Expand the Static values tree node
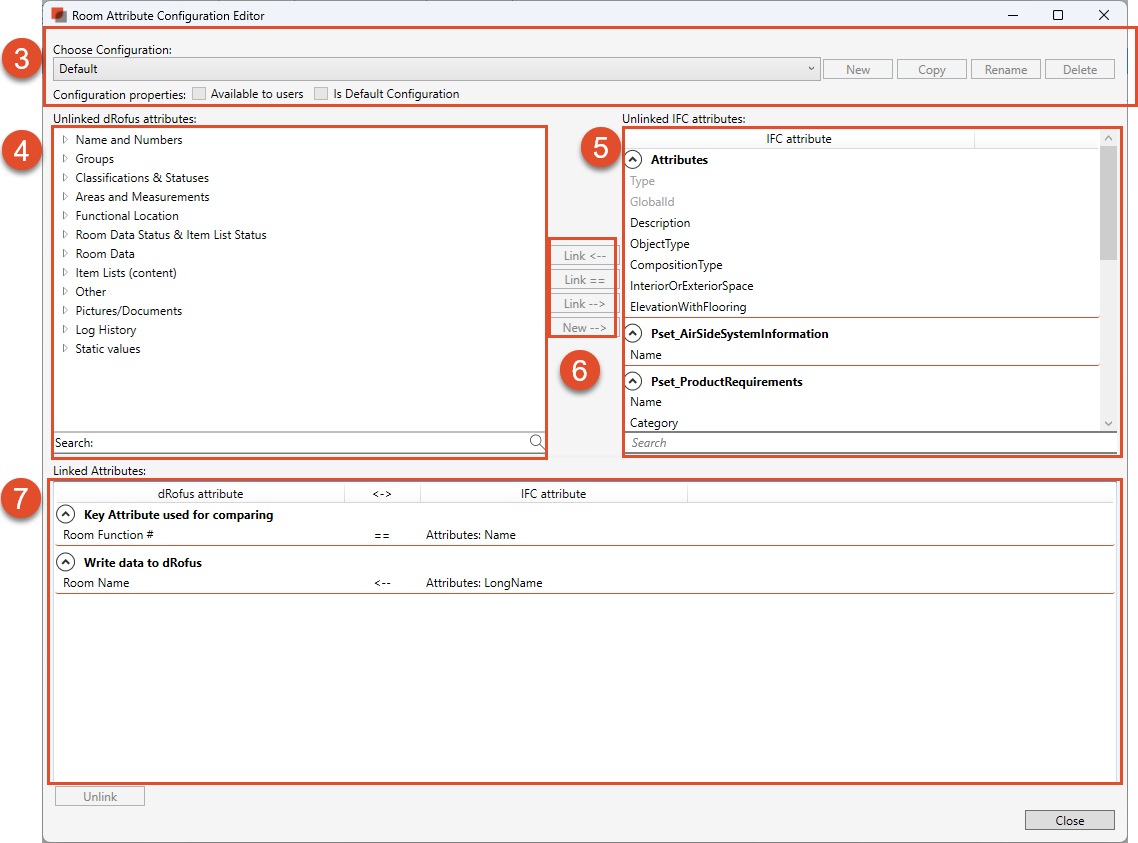This screenshot has height=843, width=1138. 65,349
